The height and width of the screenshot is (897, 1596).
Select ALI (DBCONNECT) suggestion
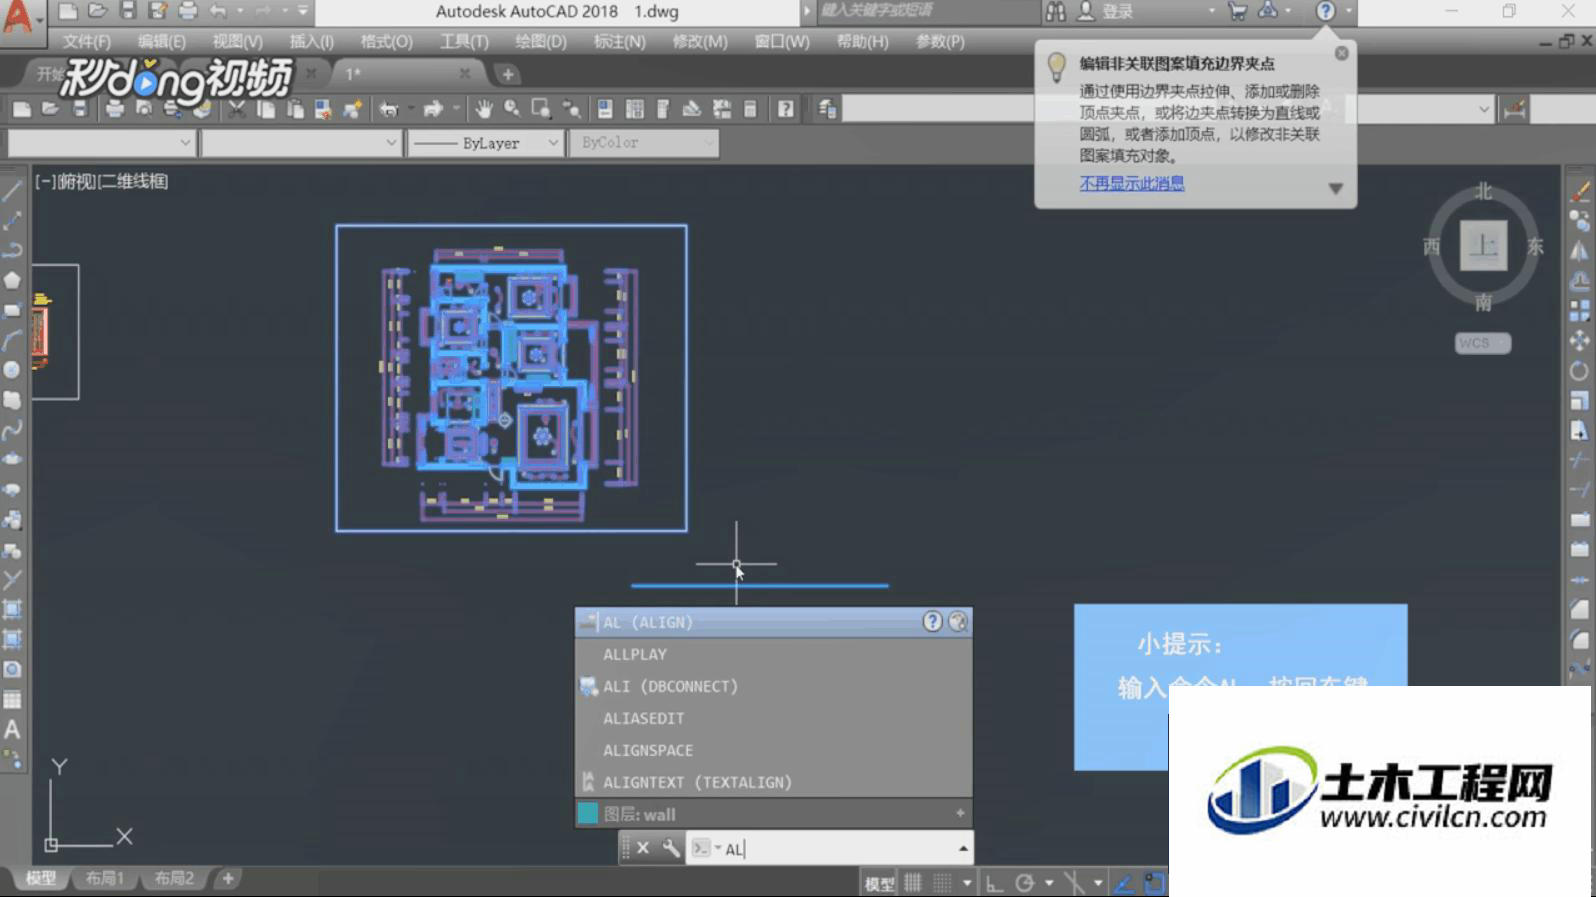click(773, 686)
